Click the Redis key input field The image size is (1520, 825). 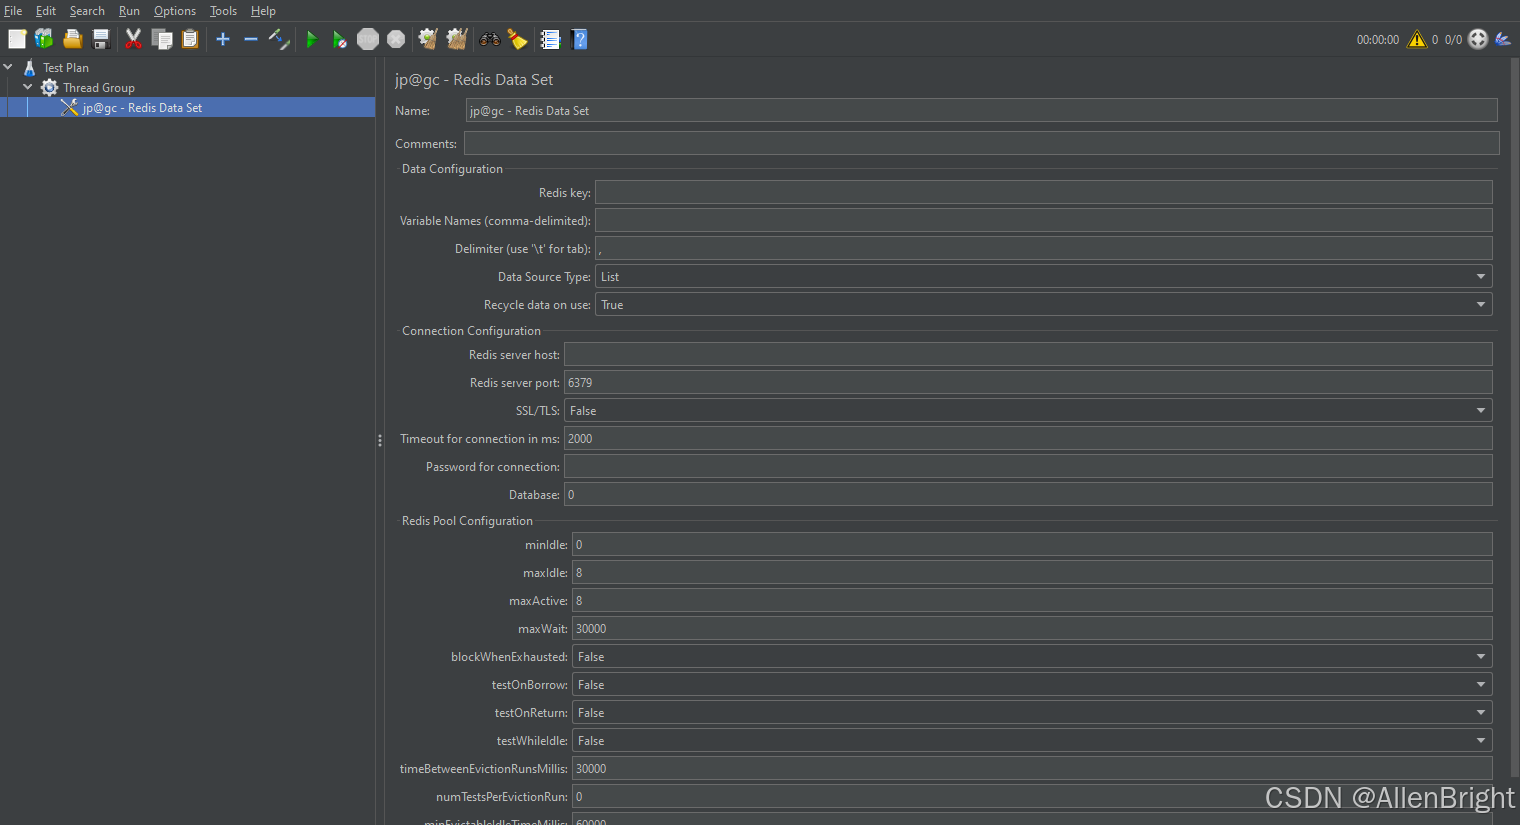(1044, 193)
